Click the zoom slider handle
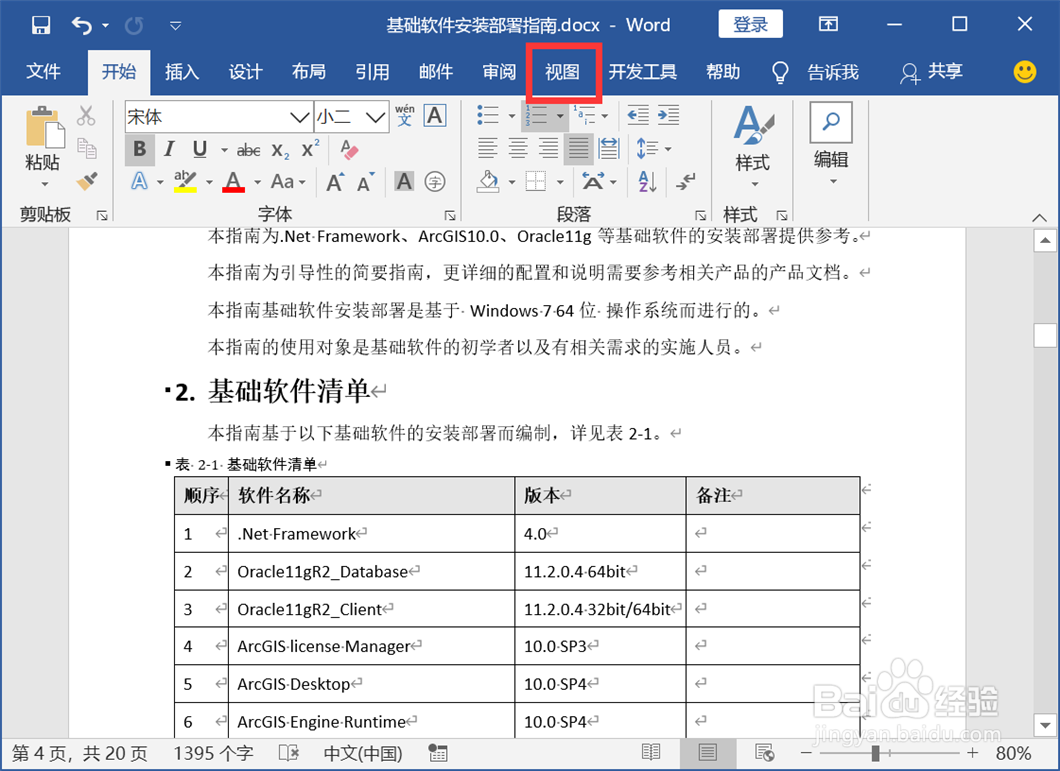Image resolution: width=1060 pixels, height=771 pixels. click(x=875, y=753)
